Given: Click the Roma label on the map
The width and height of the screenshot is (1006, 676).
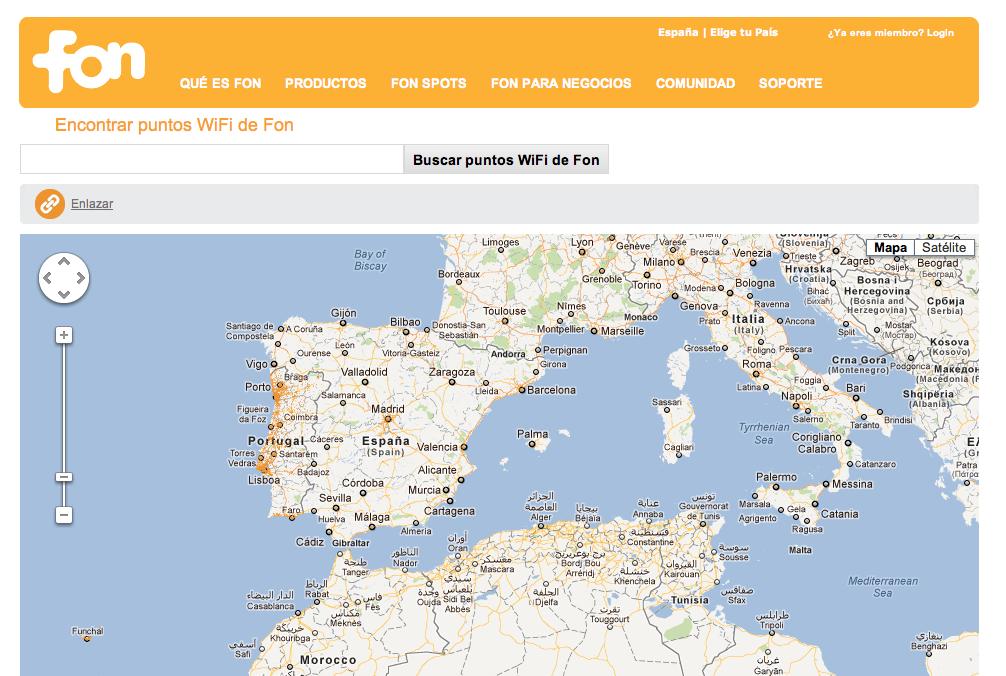Looking at the screenshot, I should click(x=756, y=364).
